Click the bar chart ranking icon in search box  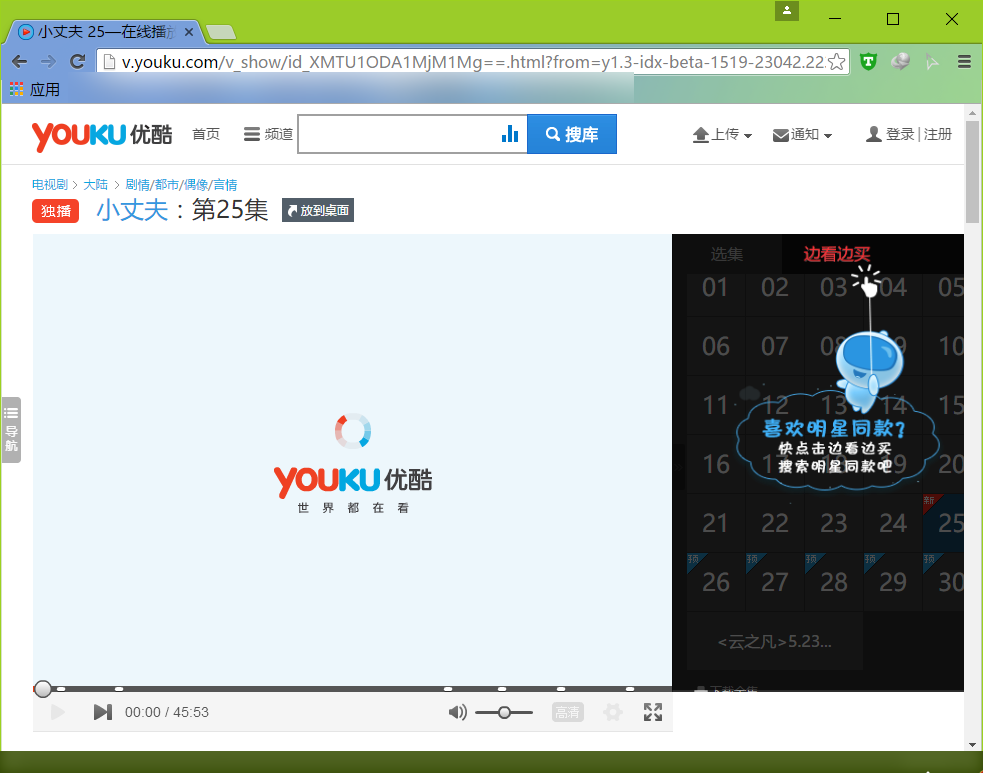(510, 134)
